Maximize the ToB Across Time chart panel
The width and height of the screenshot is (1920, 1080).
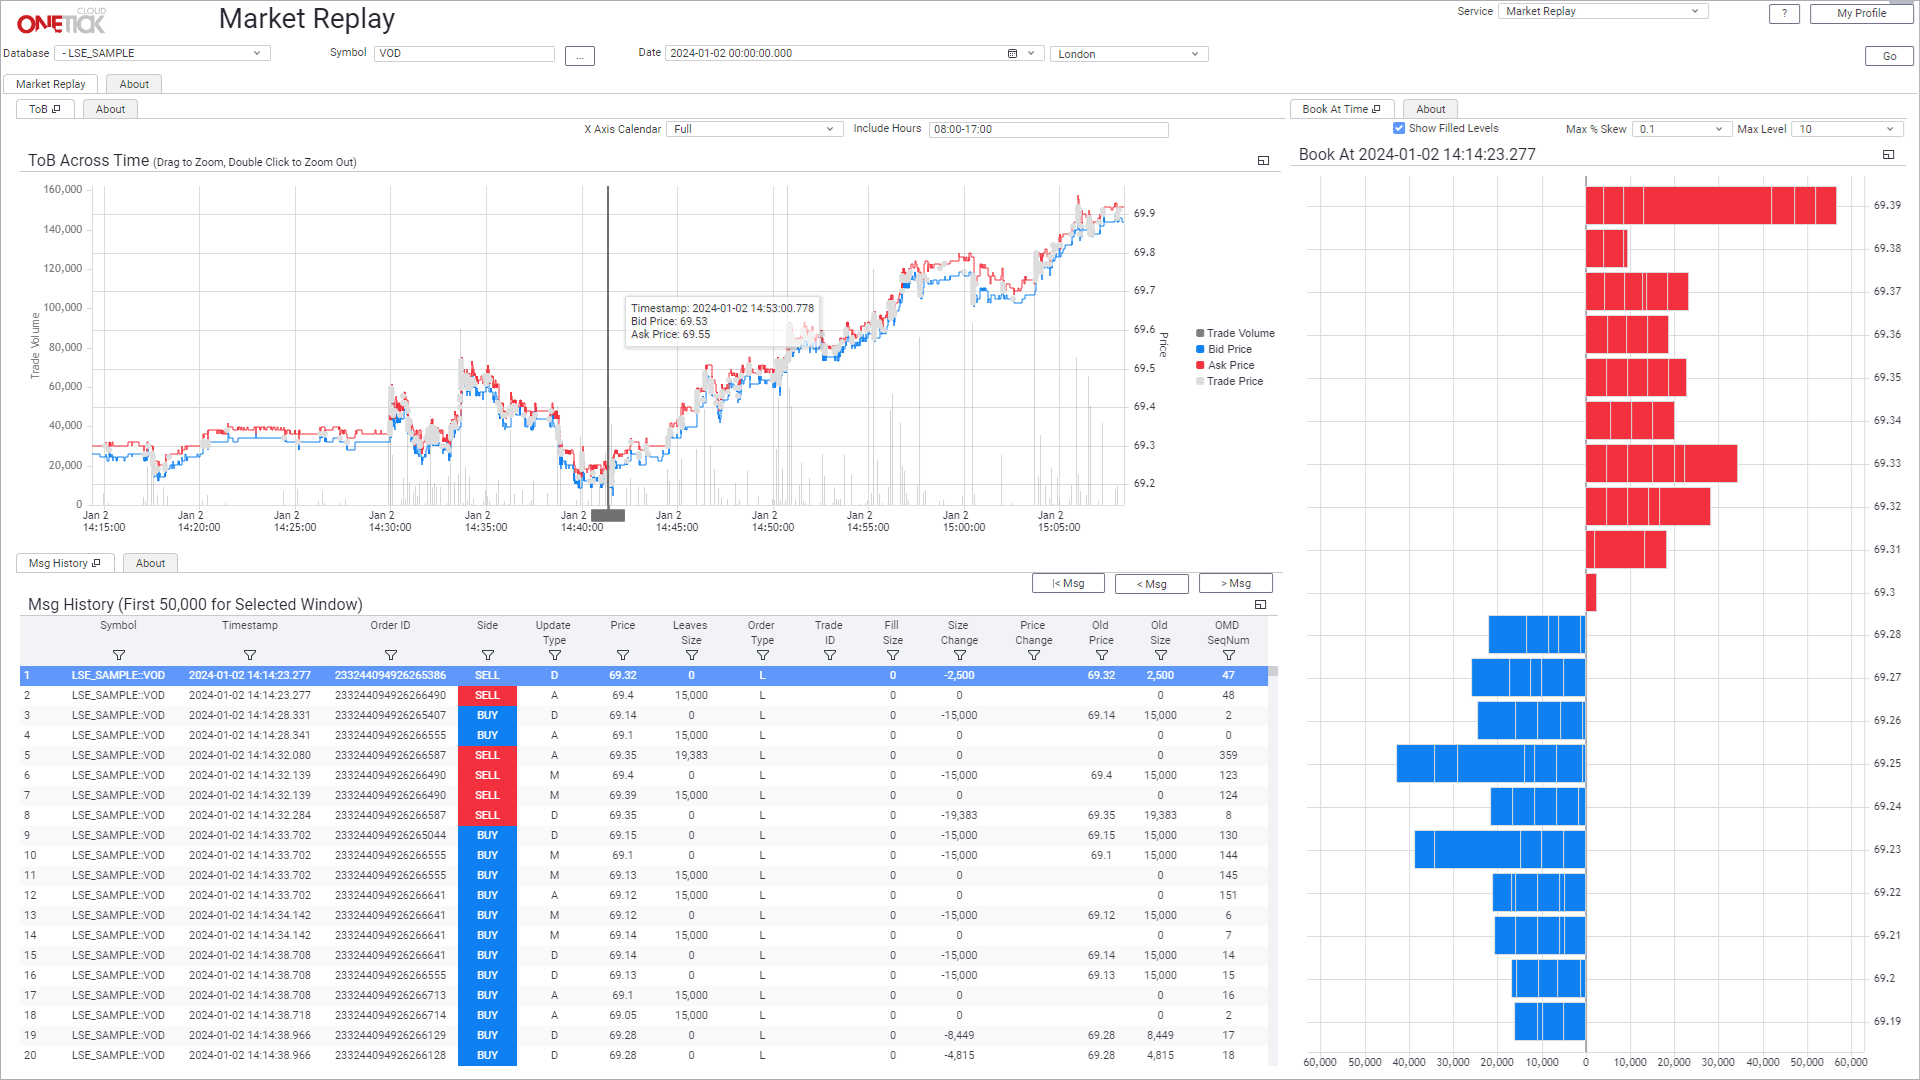click(1263, 161)
